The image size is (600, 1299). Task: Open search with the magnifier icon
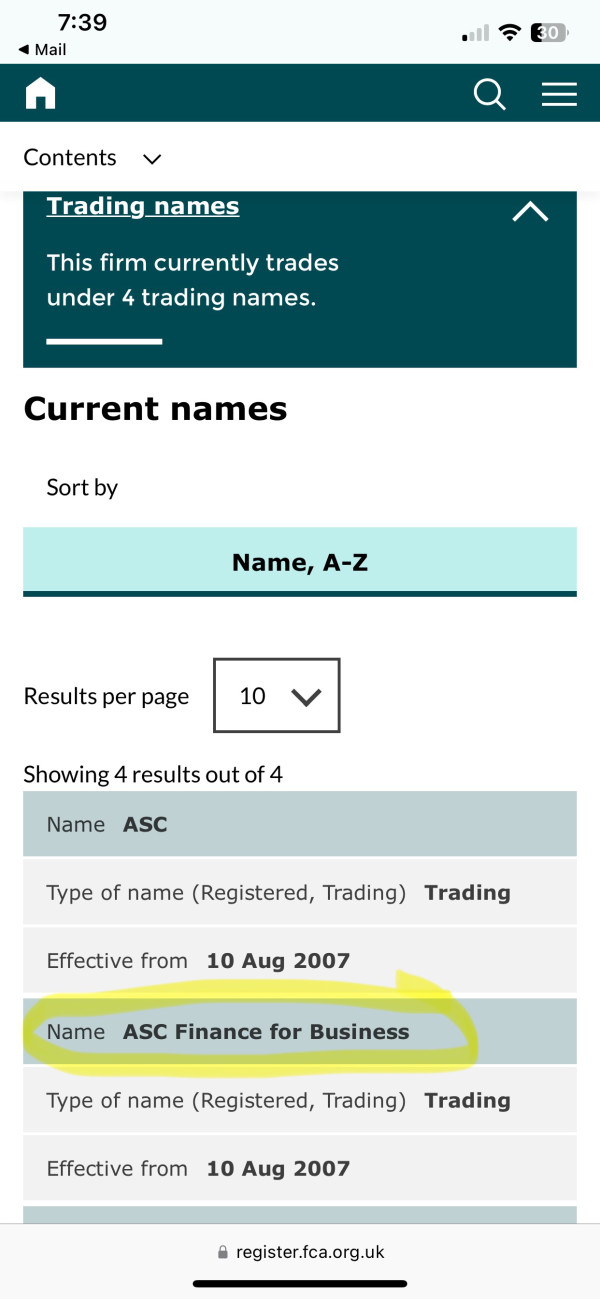click(489, 95)
